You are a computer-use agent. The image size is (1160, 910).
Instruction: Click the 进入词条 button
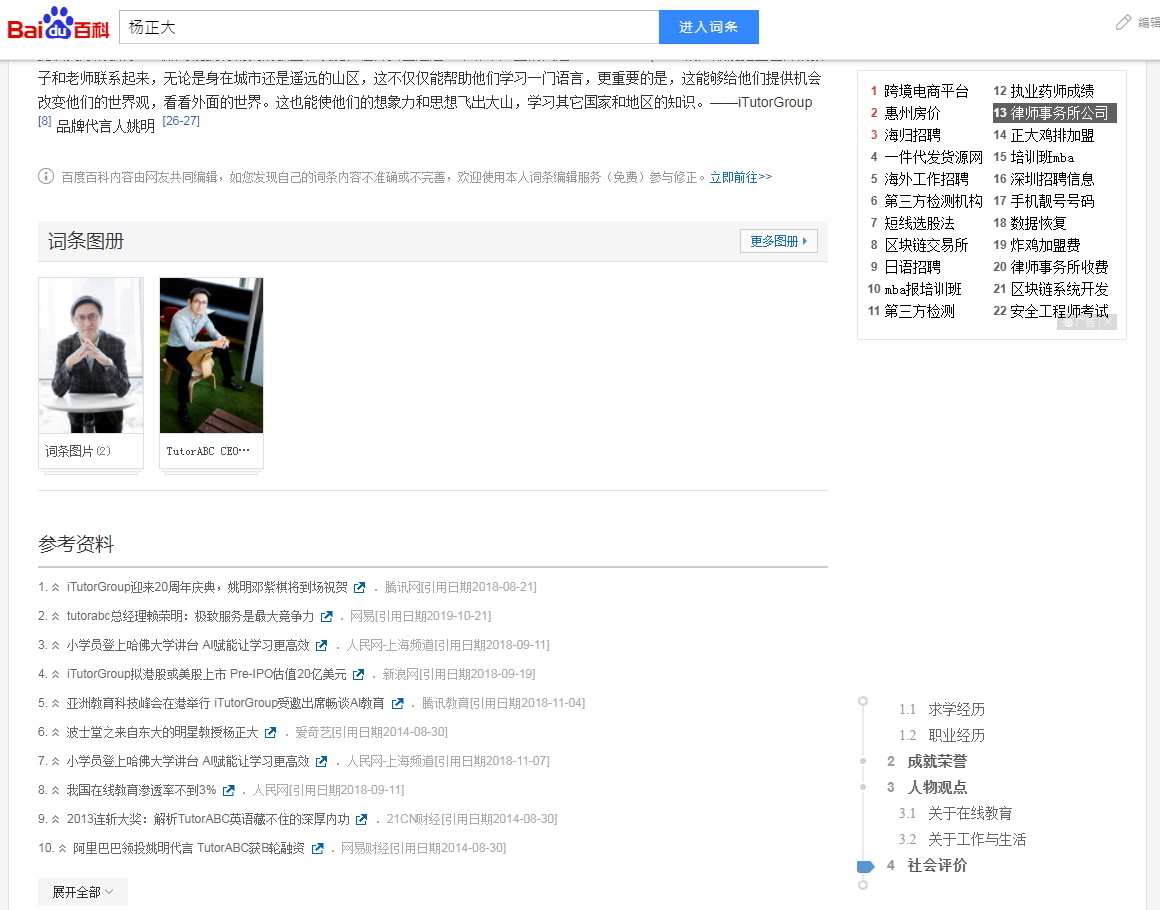pos(709,27)
